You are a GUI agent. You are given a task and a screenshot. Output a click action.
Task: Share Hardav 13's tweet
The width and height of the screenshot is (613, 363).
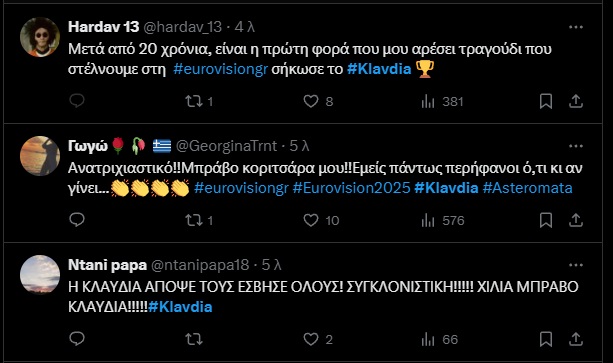(575, 101)
